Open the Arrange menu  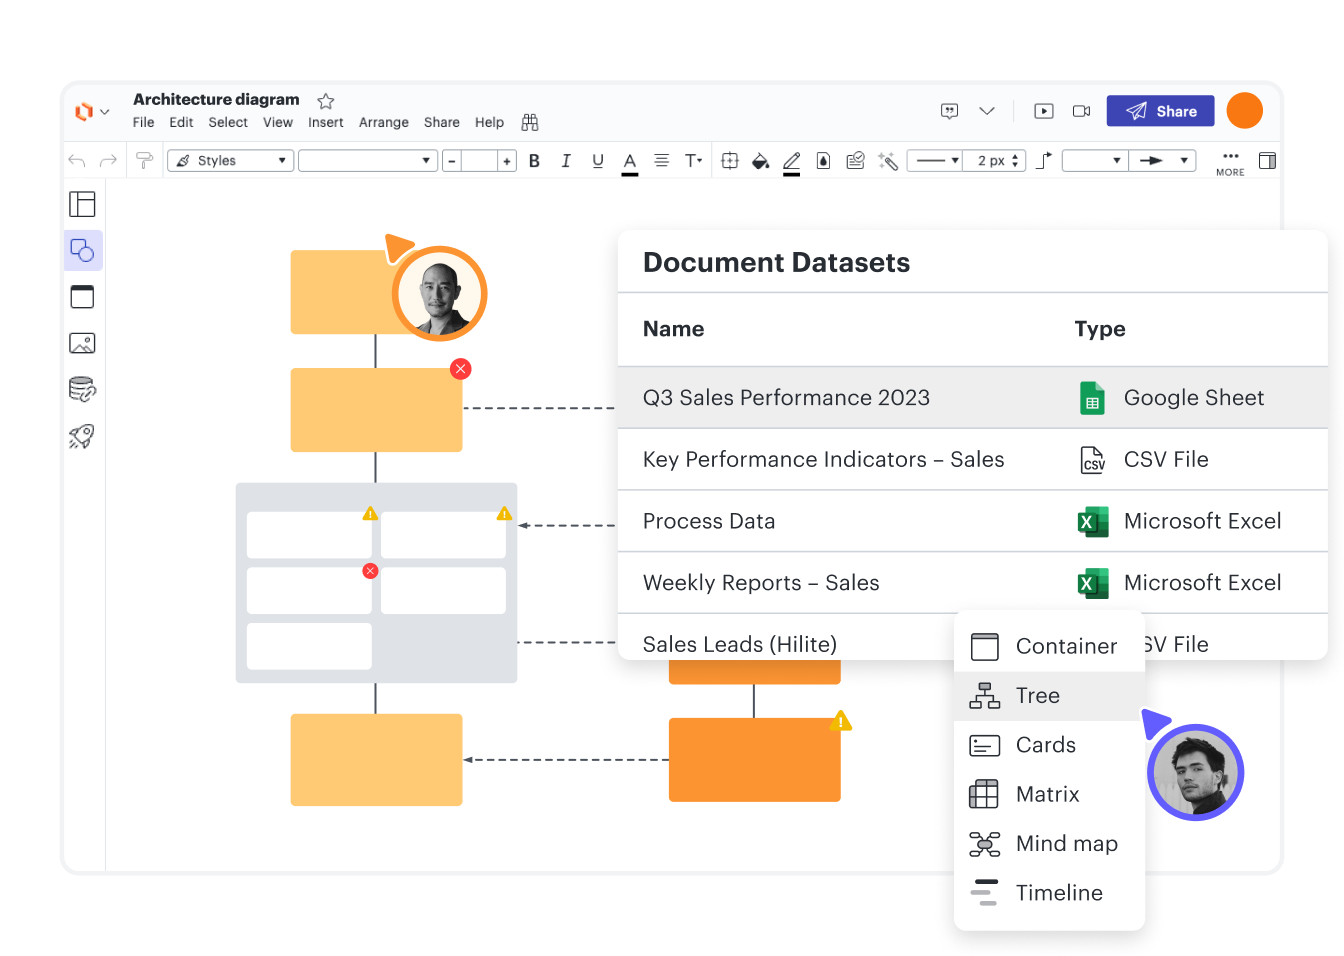(383, 122)
